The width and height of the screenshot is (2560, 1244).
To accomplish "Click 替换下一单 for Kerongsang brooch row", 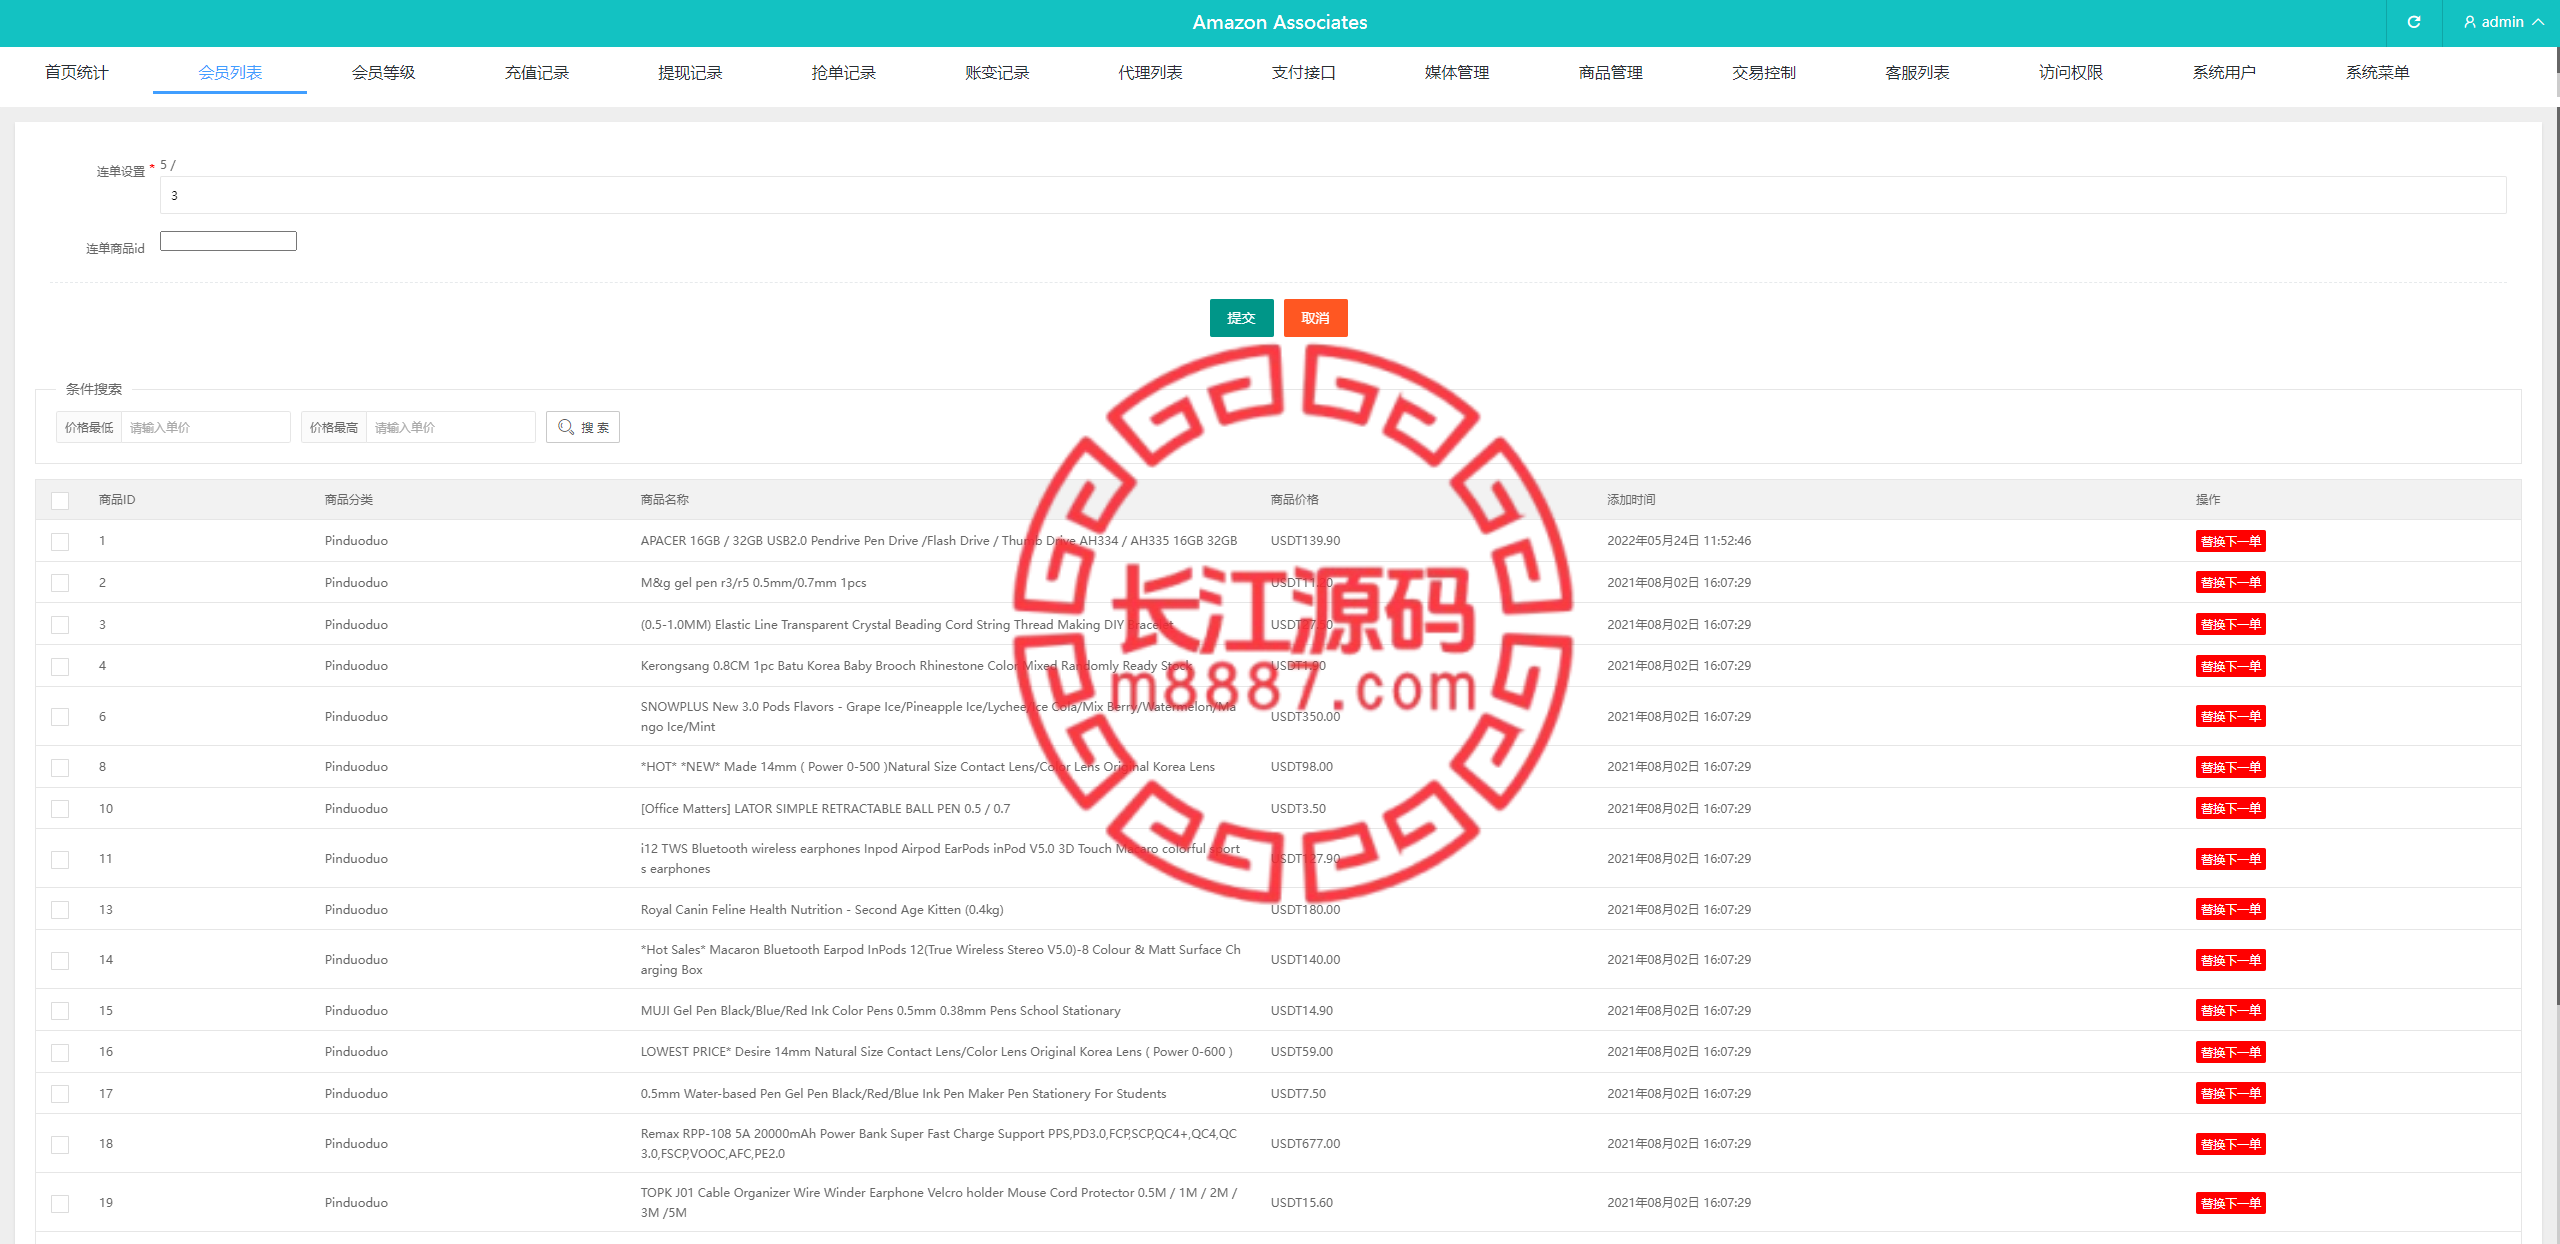I will 2230,666.
